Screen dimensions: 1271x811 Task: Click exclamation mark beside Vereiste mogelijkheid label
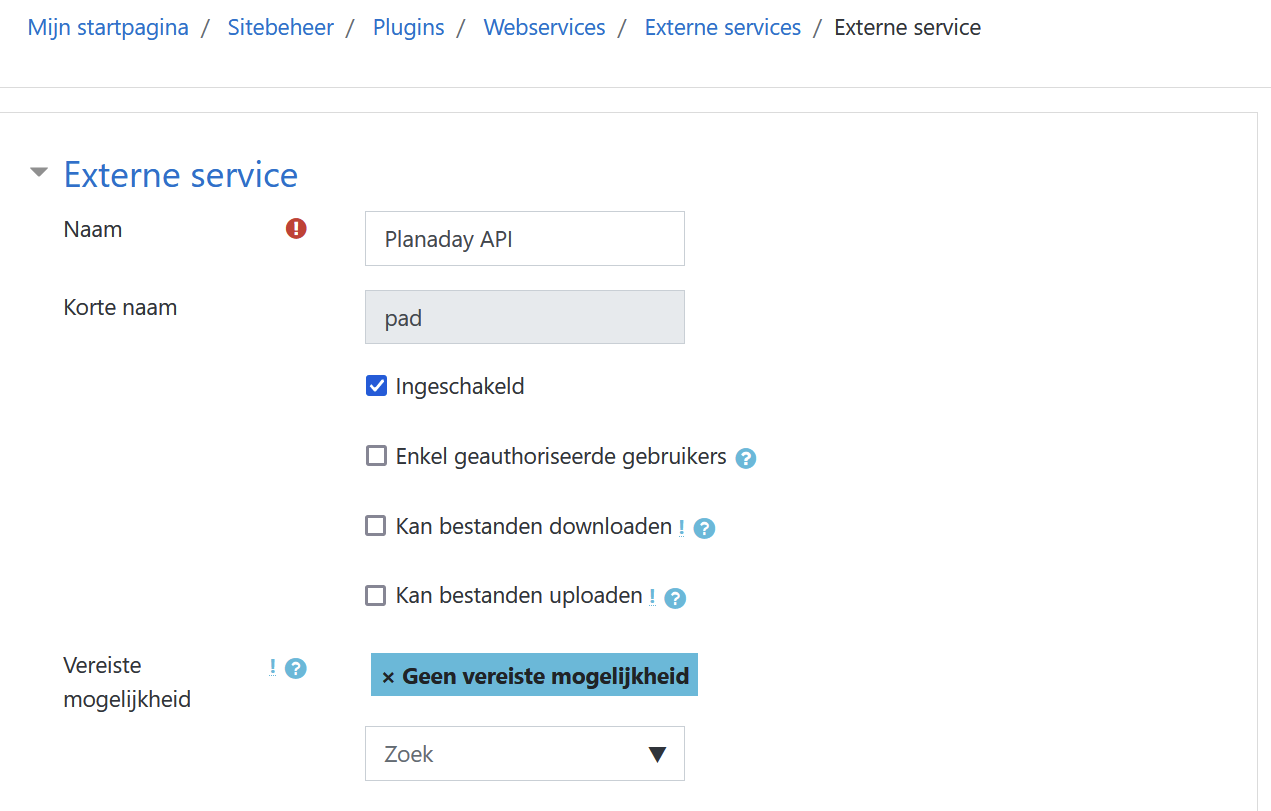(272, 667)
